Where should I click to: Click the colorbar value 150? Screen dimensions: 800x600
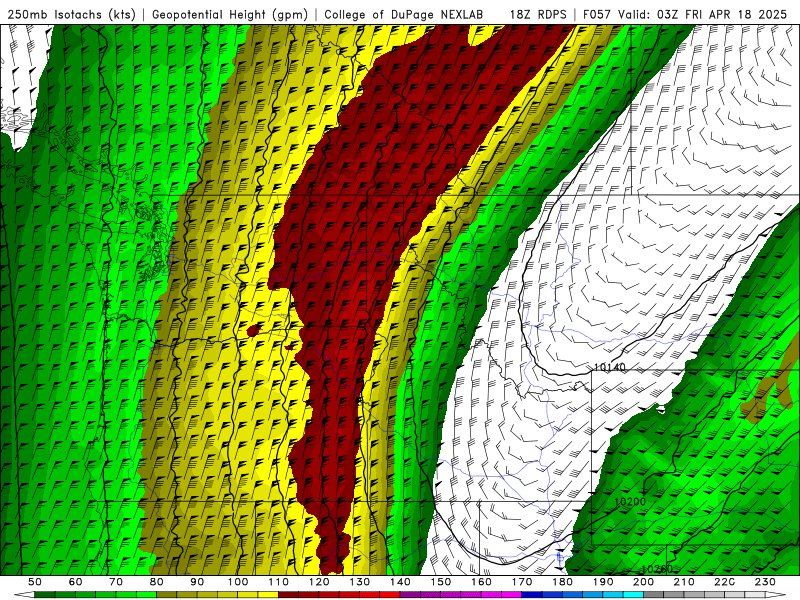pos(441,582)
